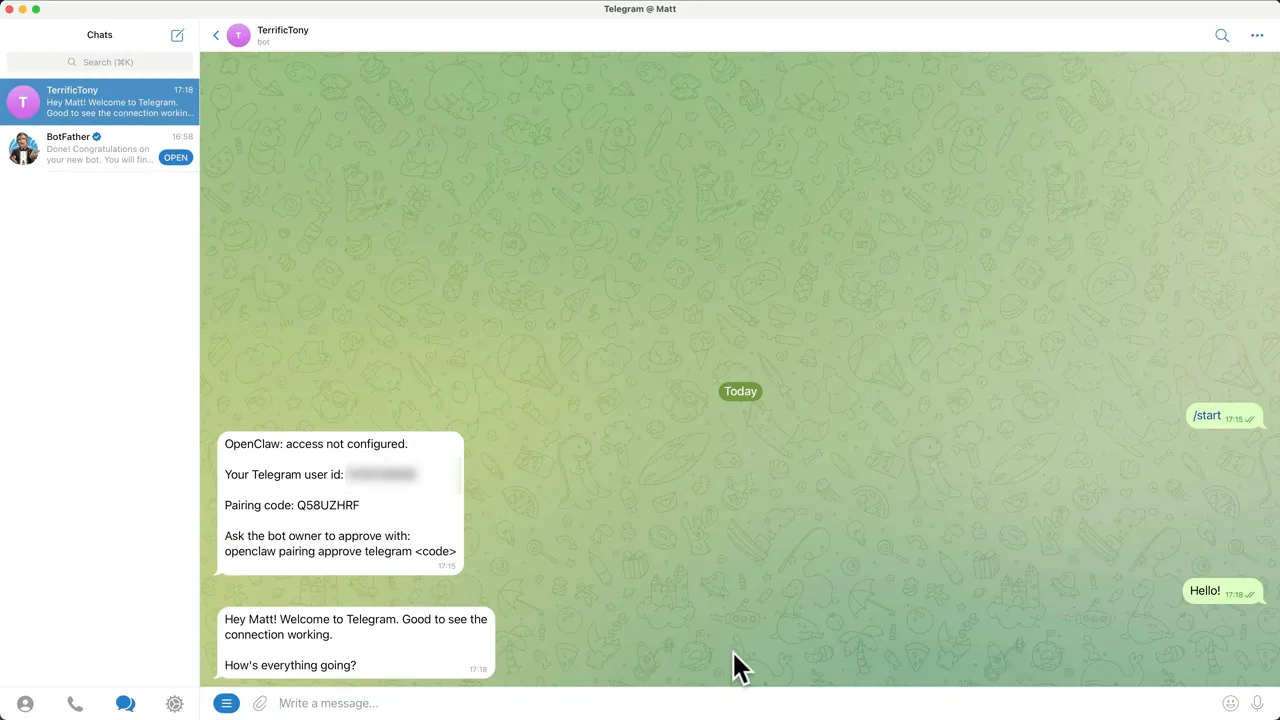The width and height of the screenshot is (1280, 720).
Task: Search within this chat
Action: coord(1222,36)
